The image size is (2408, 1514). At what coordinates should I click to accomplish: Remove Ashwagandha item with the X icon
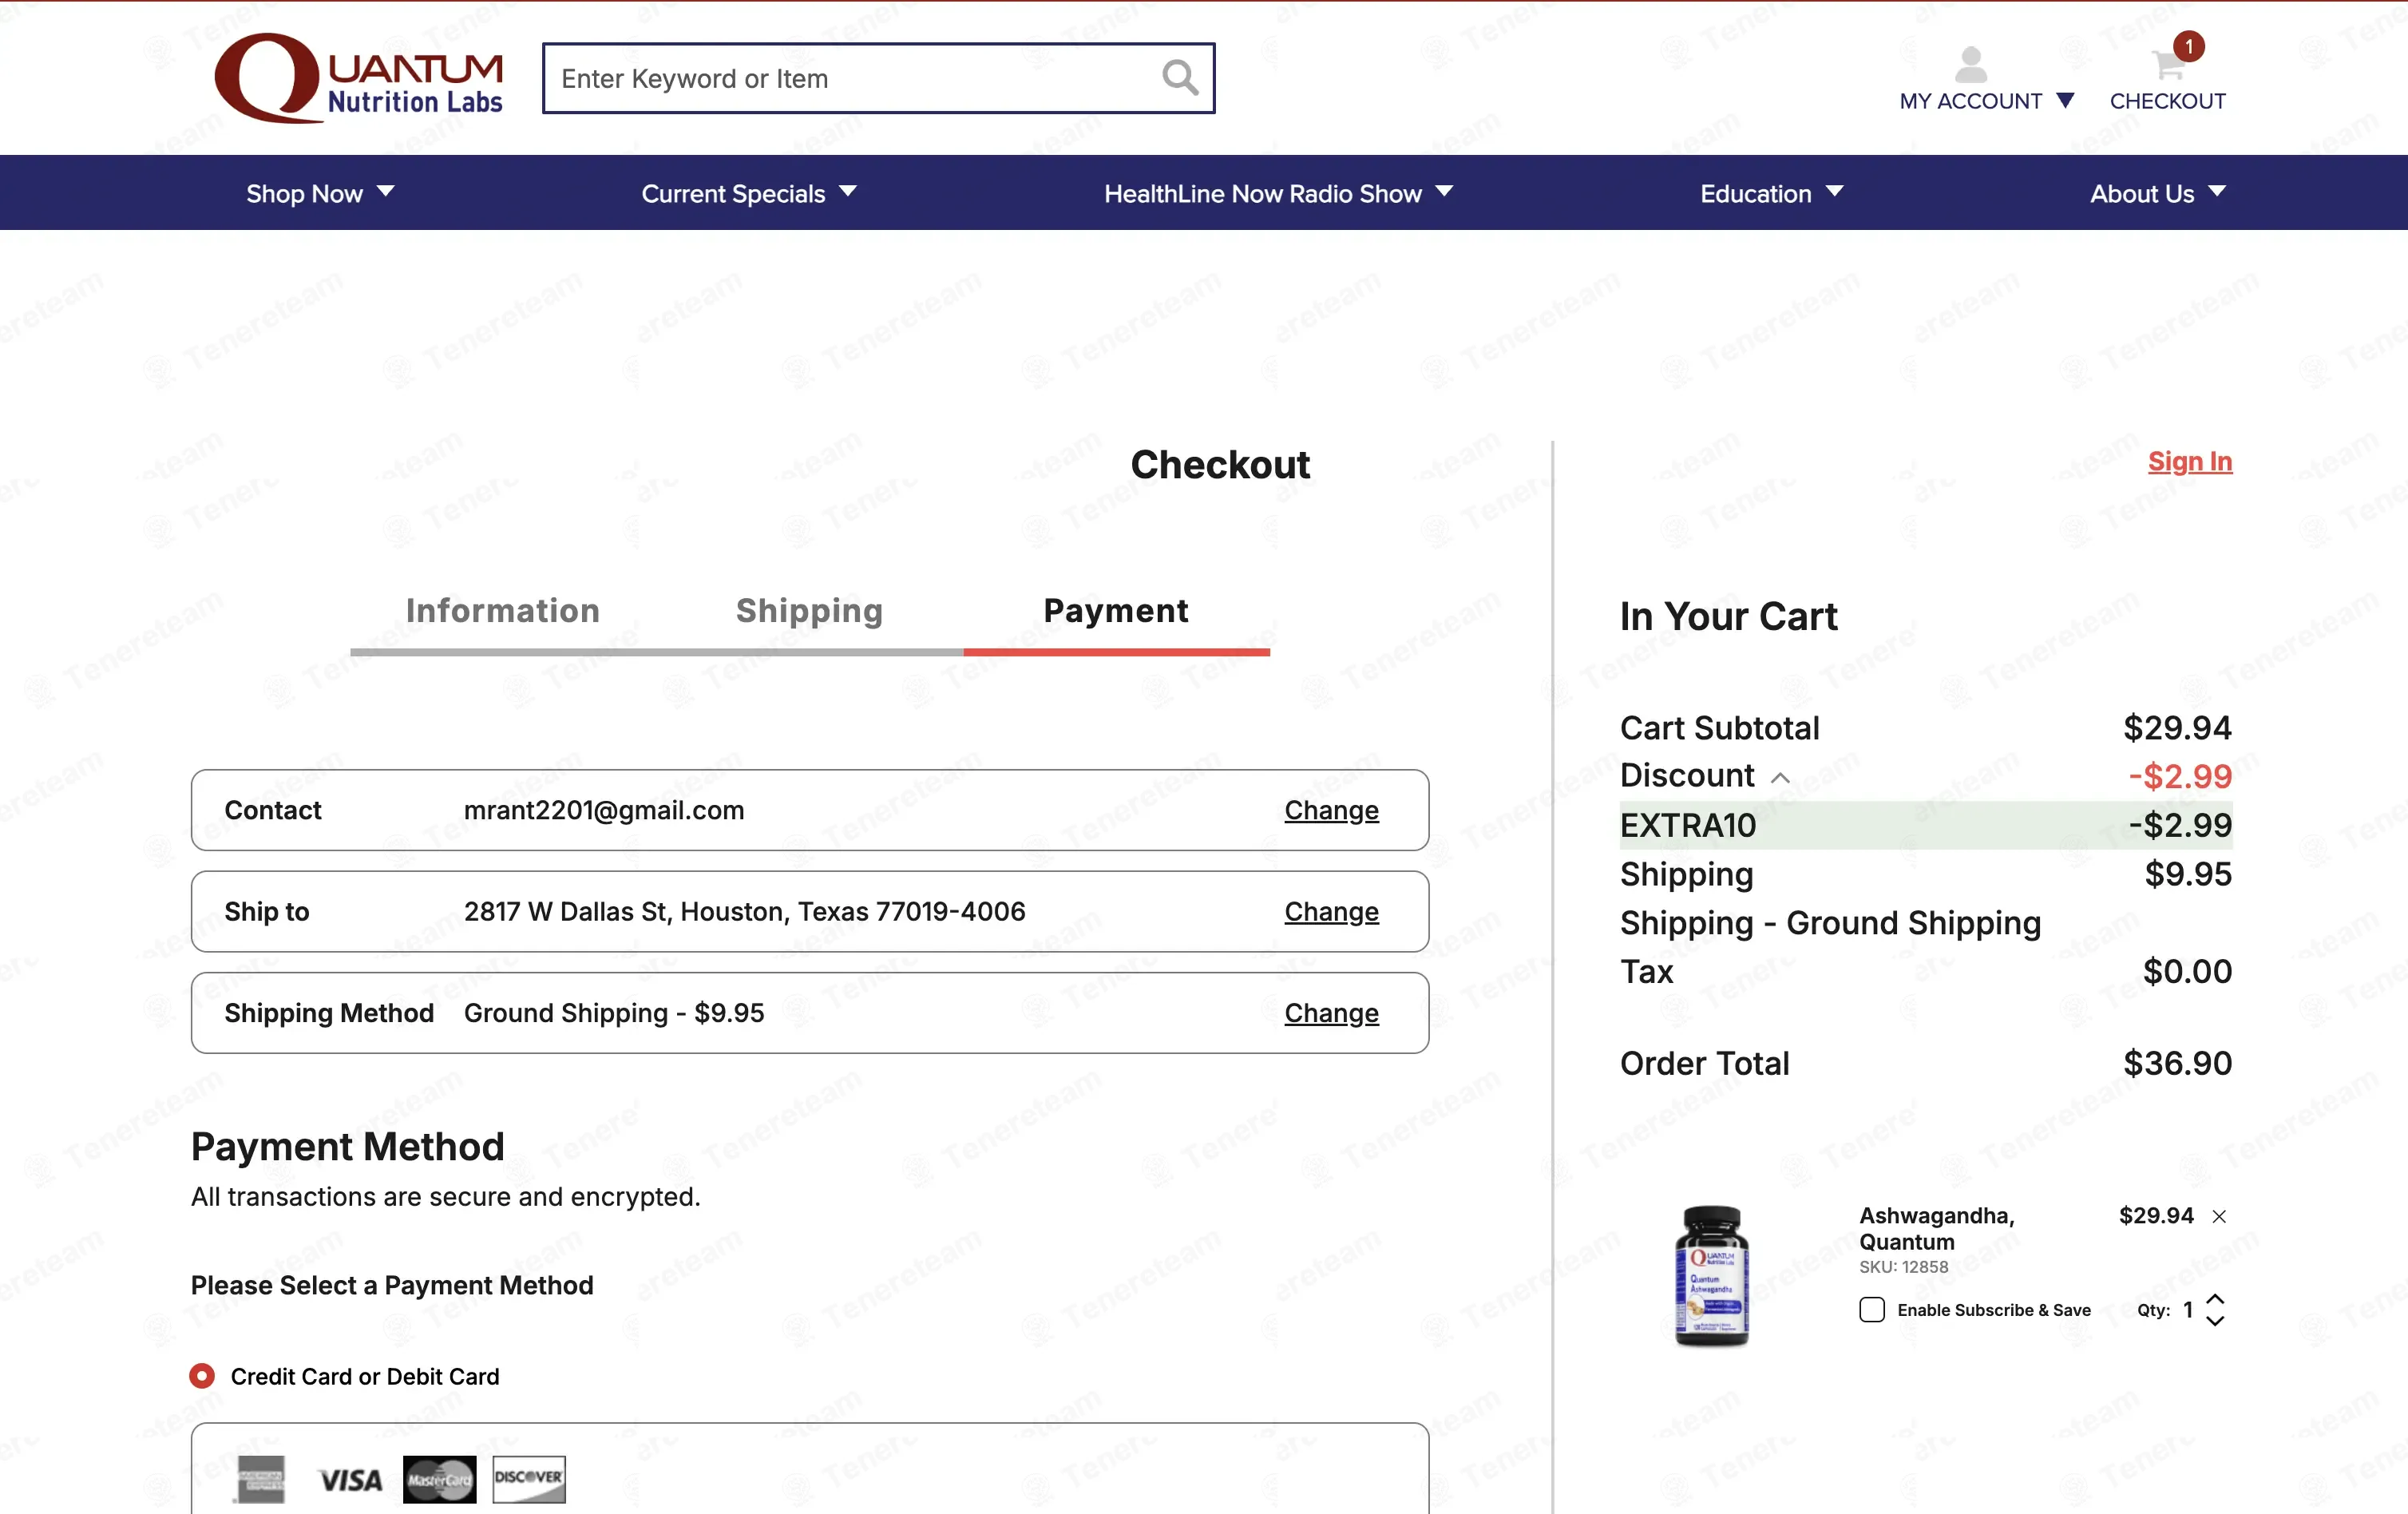[x=2219, y=1216]
